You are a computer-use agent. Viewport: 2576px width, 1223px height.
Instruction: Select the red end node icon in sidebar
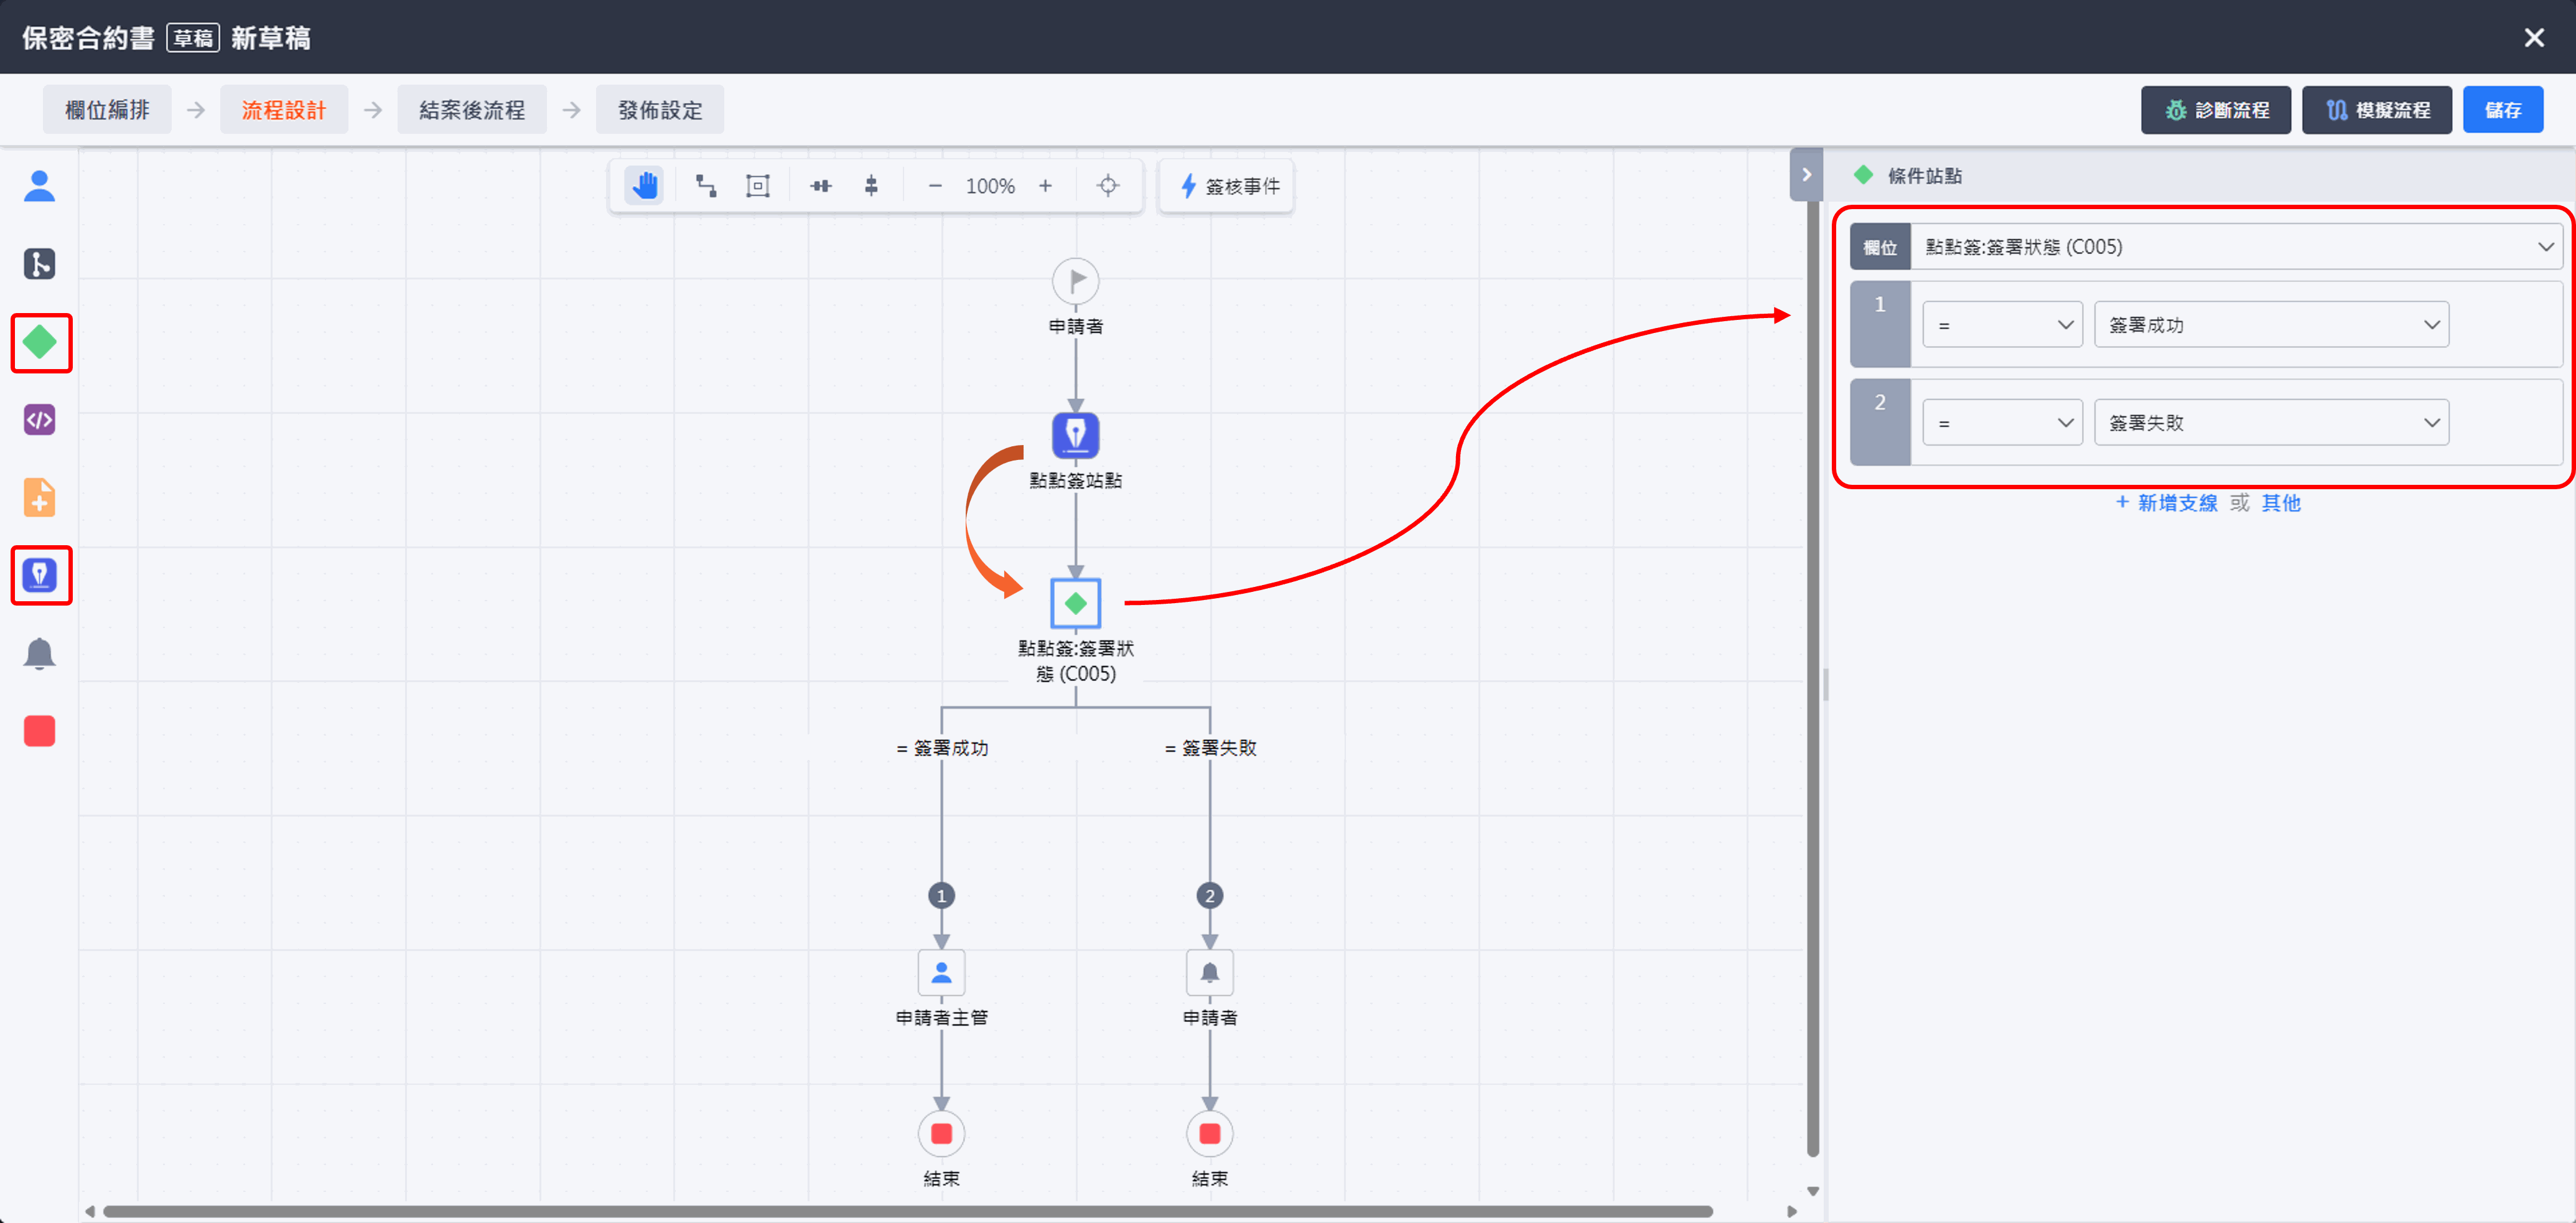point(39,731)
